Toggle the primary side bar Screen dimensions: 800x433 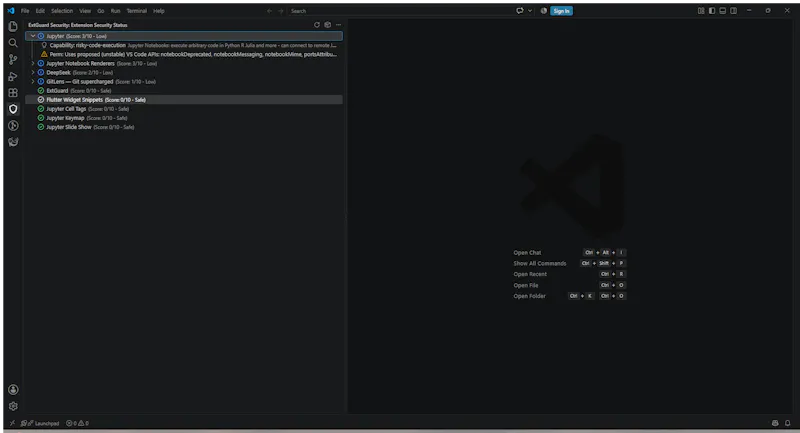tap(712, 11)
